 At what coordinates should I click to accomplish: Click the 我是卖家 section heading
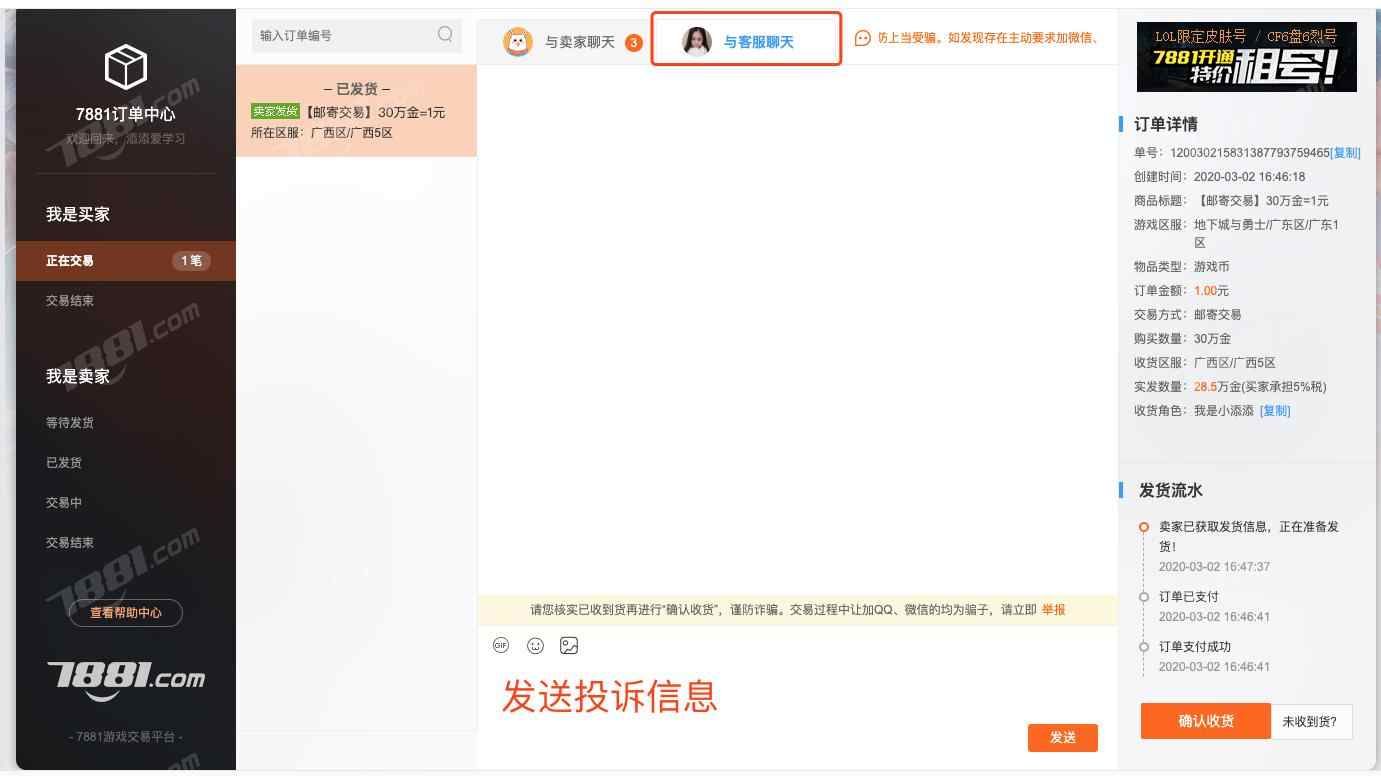78,377
